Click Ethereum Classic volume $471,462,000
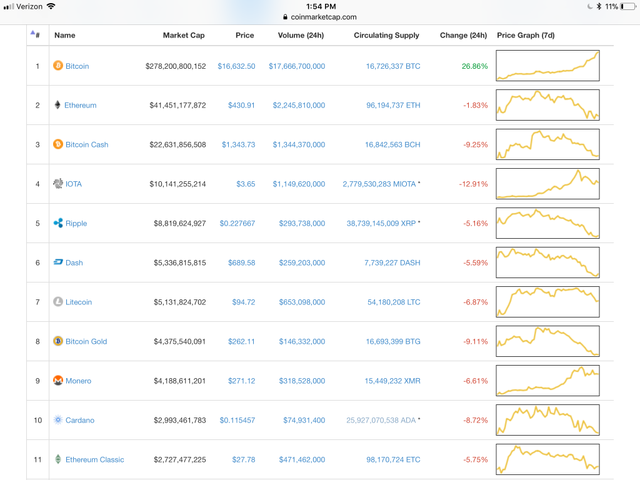This screenshot has width=640, height=480. [x=302, y=460]
